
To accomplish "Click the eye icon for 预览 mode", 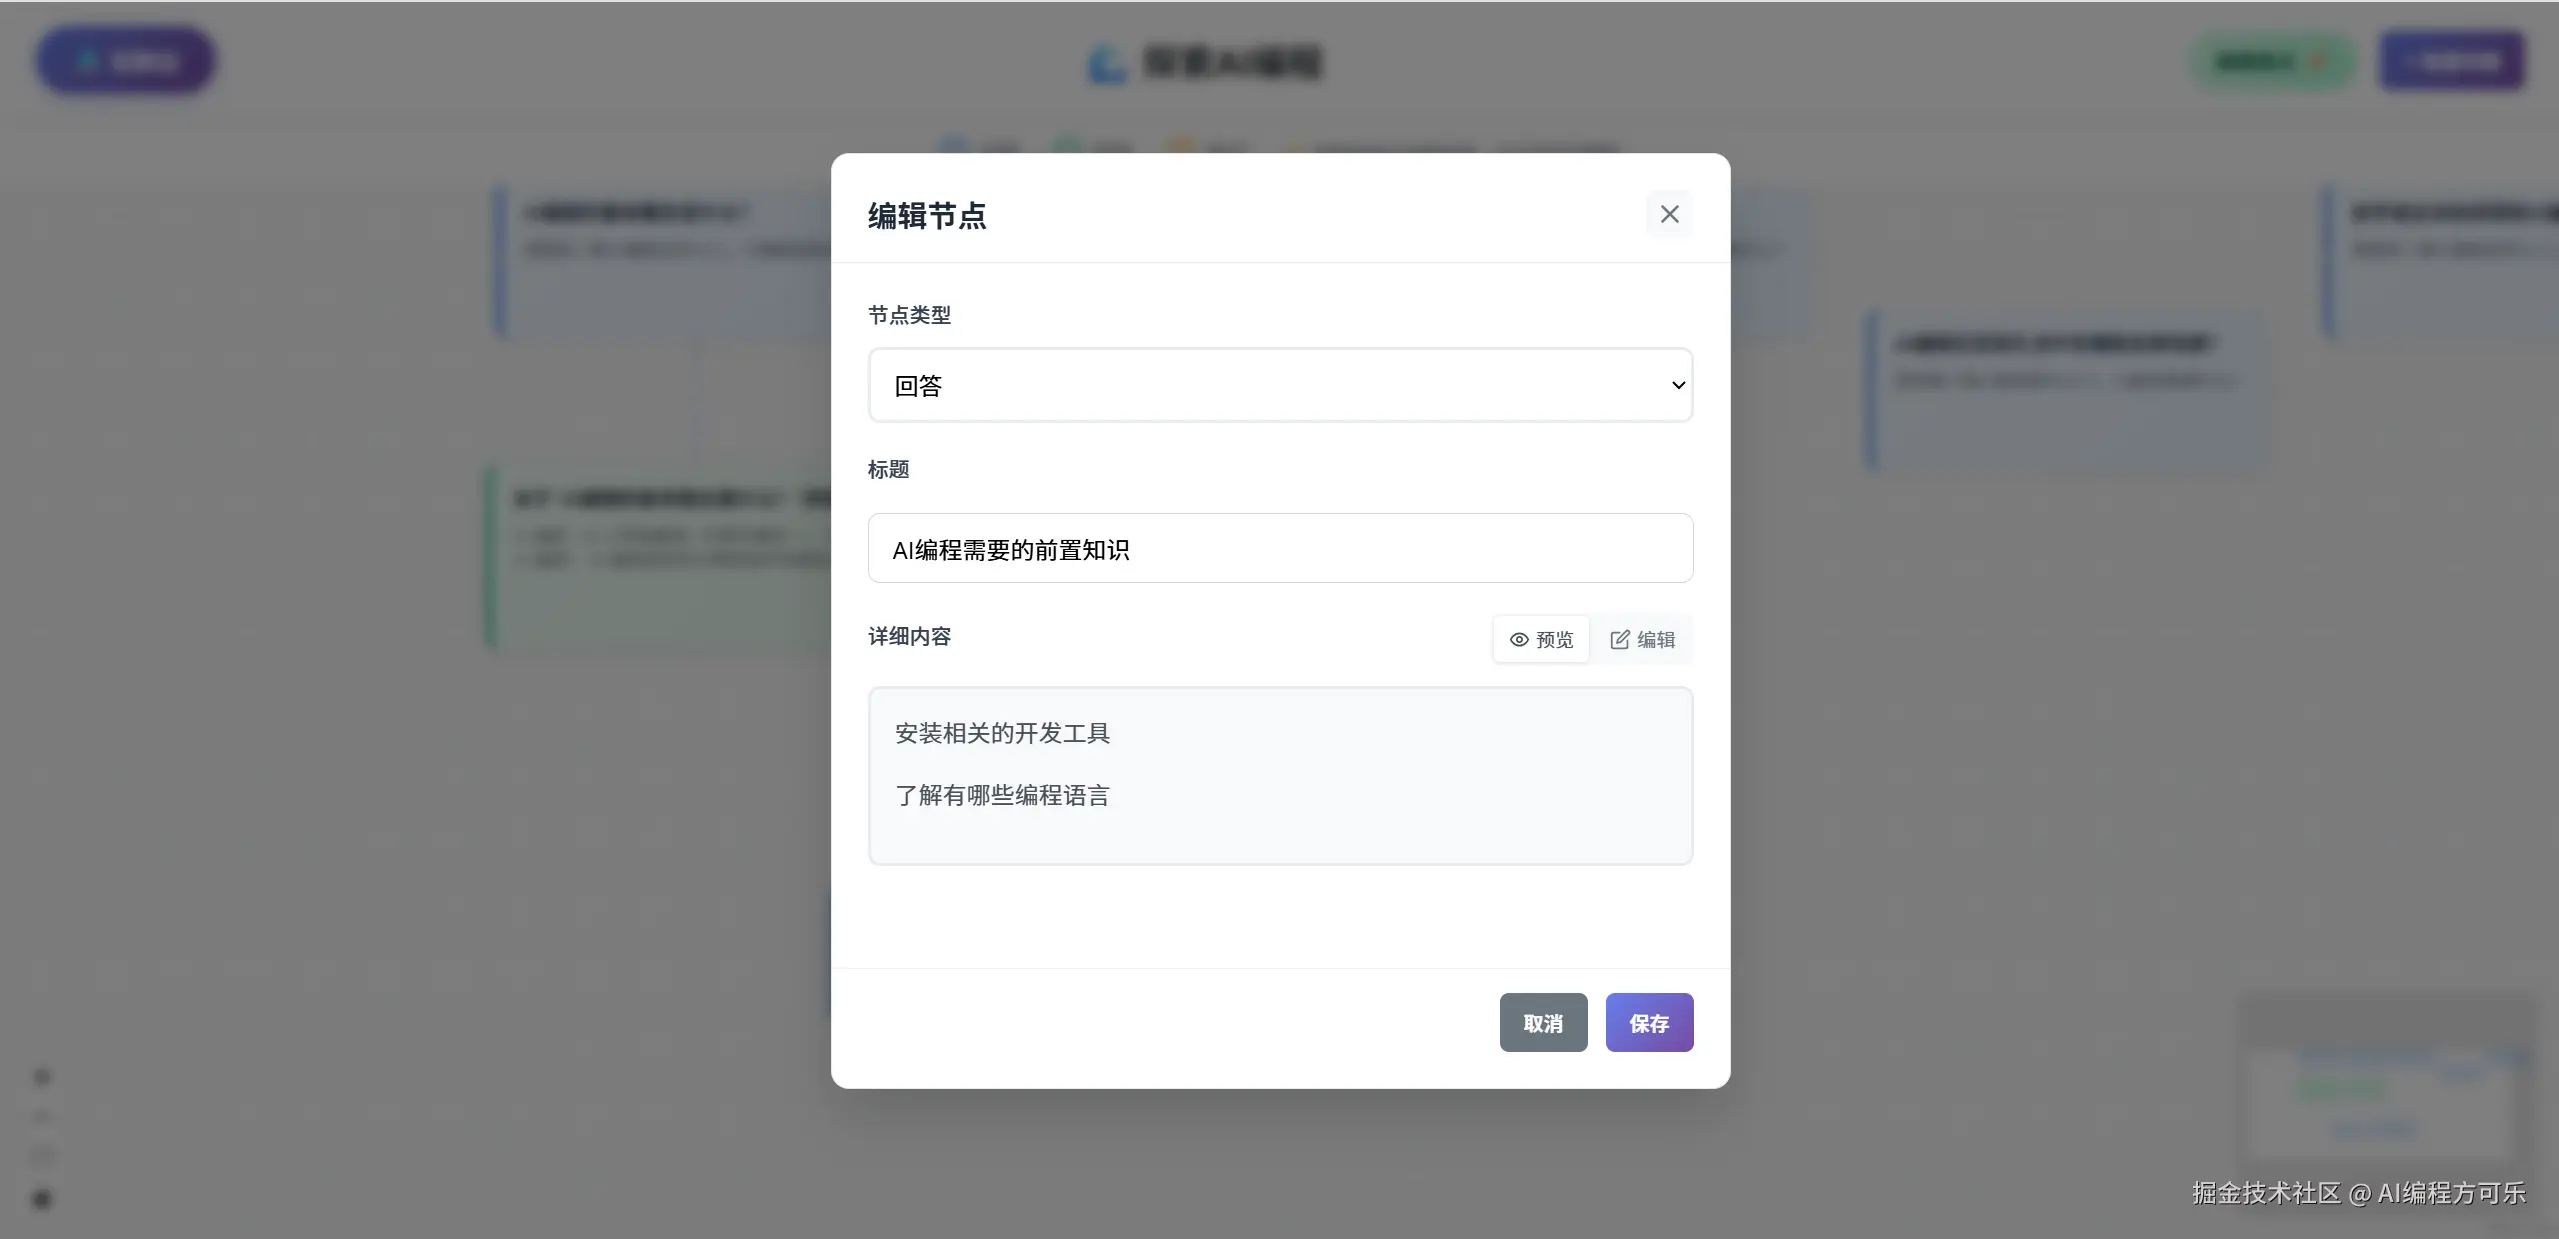I will [x=1519, y=640].
